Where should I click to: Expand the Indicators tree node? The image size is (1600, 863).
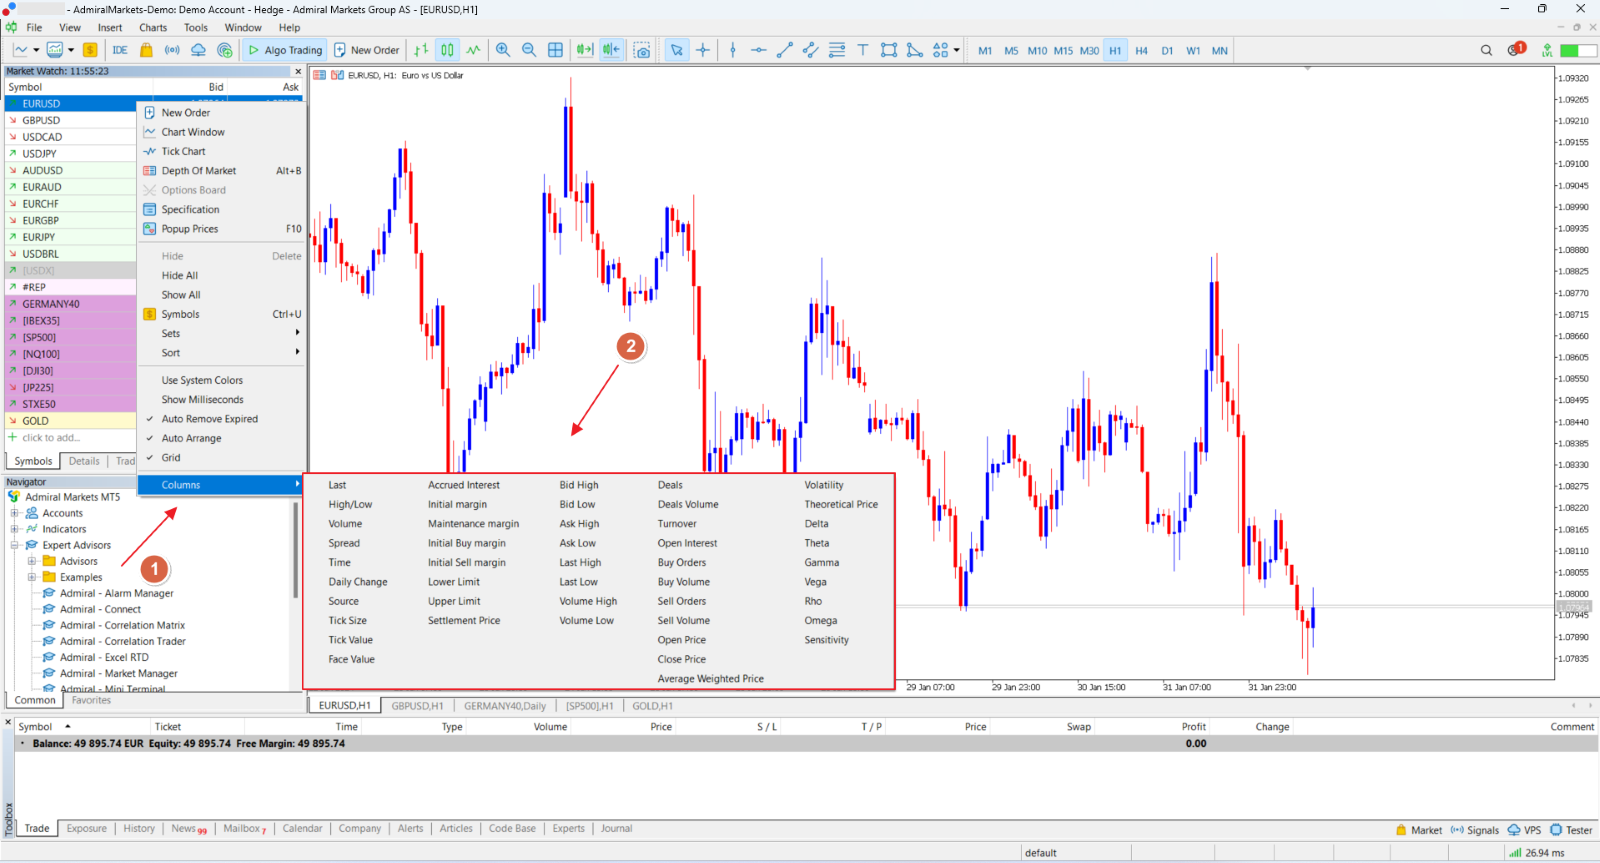(15, 529)
